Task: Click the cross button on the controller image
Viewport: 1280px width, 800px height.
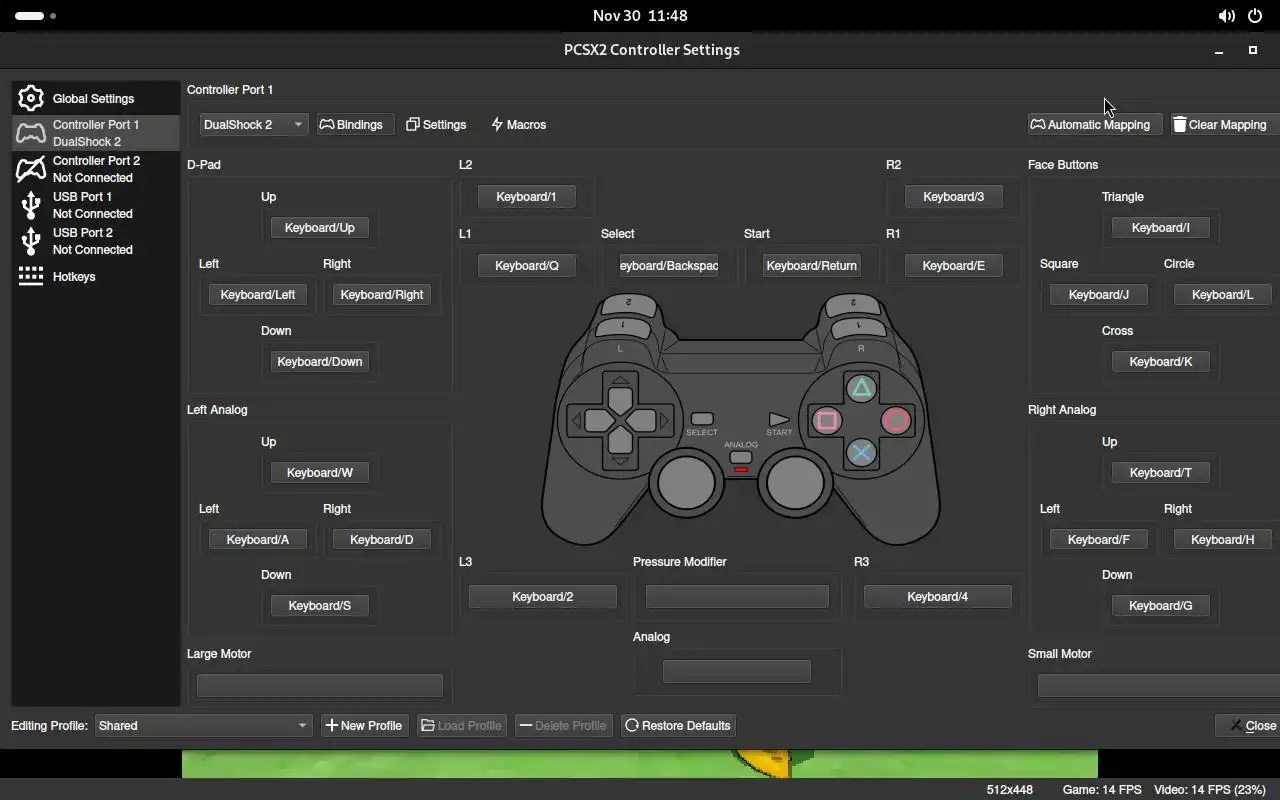Action: pyautogui.click(x=861, y=454)
